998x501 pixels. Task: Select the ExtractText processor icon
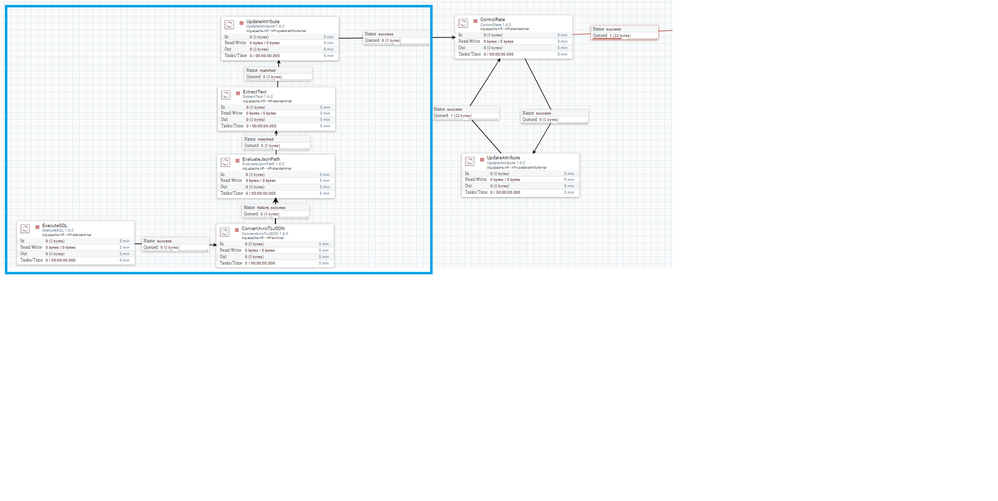tap(226, 95)
